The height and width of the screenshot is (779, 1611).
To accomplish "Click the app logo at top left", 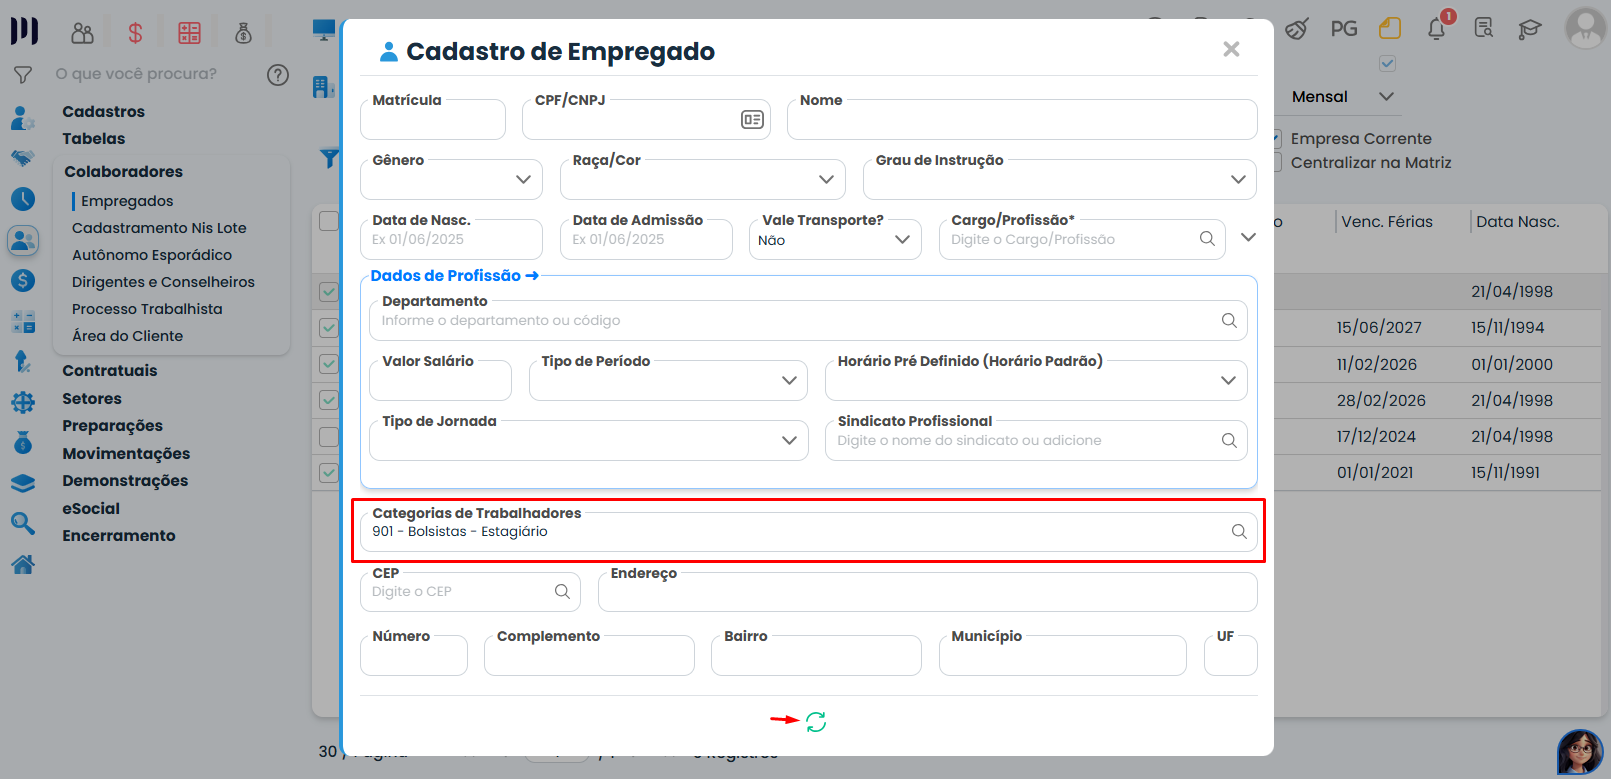I will click(x=24, y=31).
